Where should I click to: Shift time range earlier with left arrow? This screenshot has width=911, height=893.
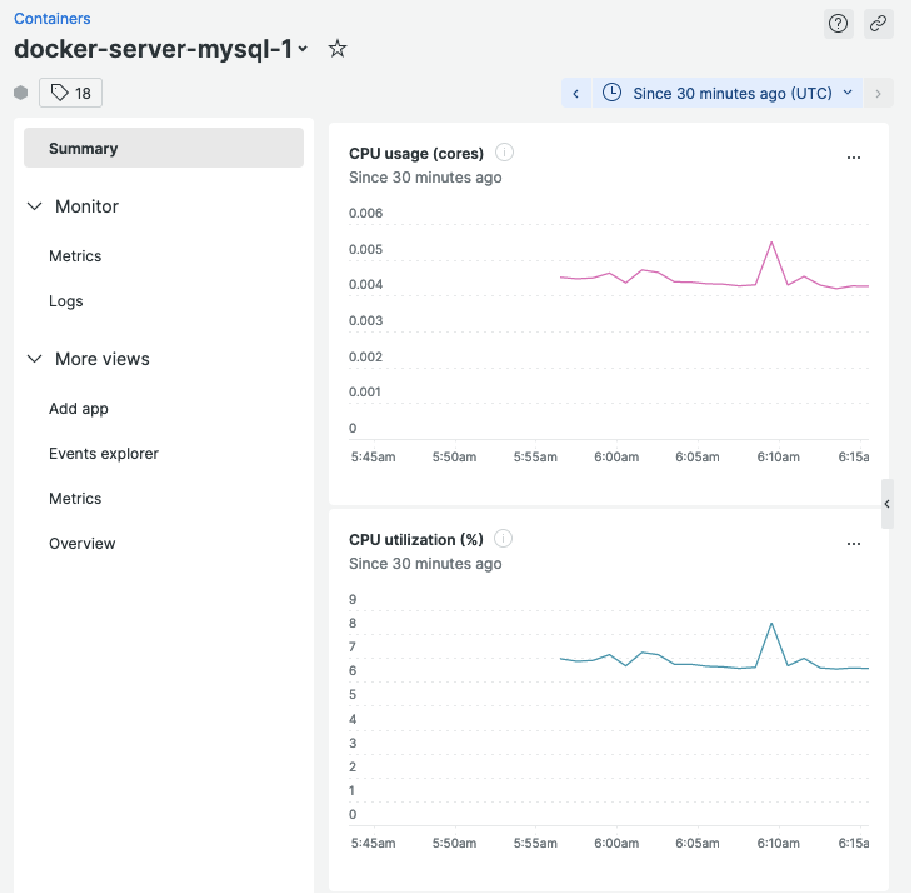tap(576, 94)
